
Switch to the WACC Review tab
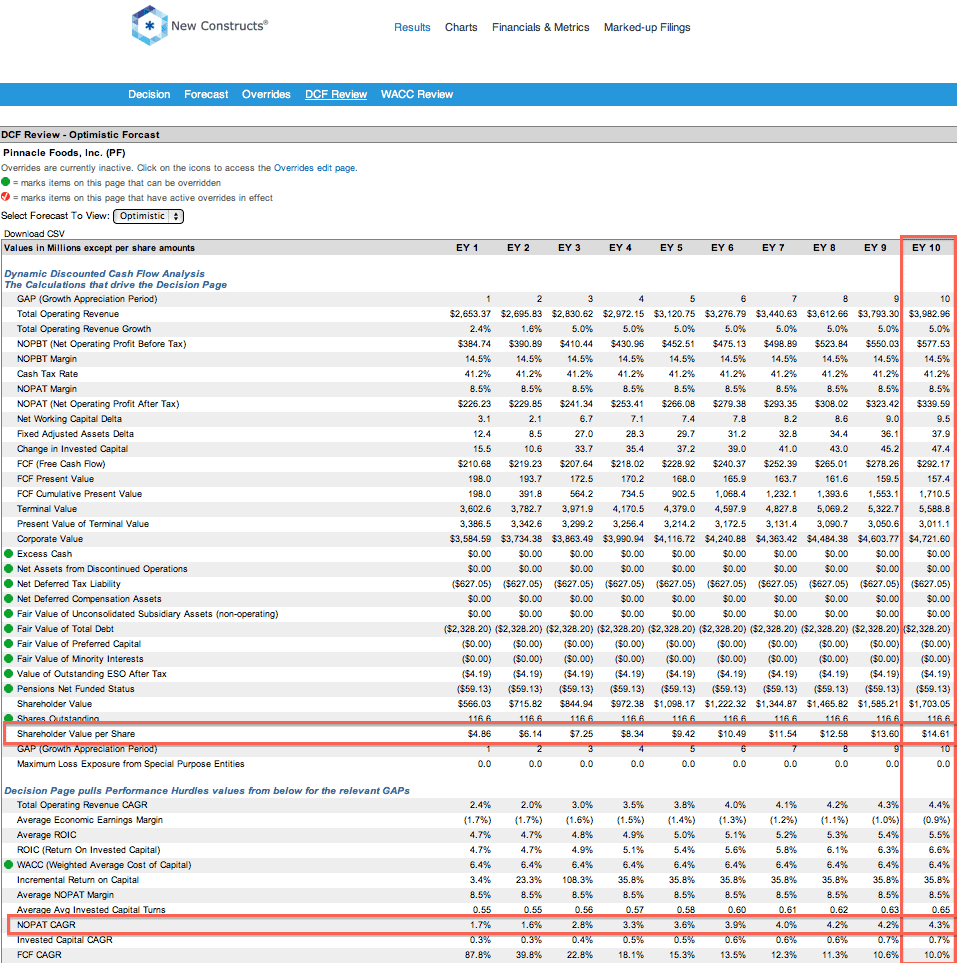coord(417,95)
